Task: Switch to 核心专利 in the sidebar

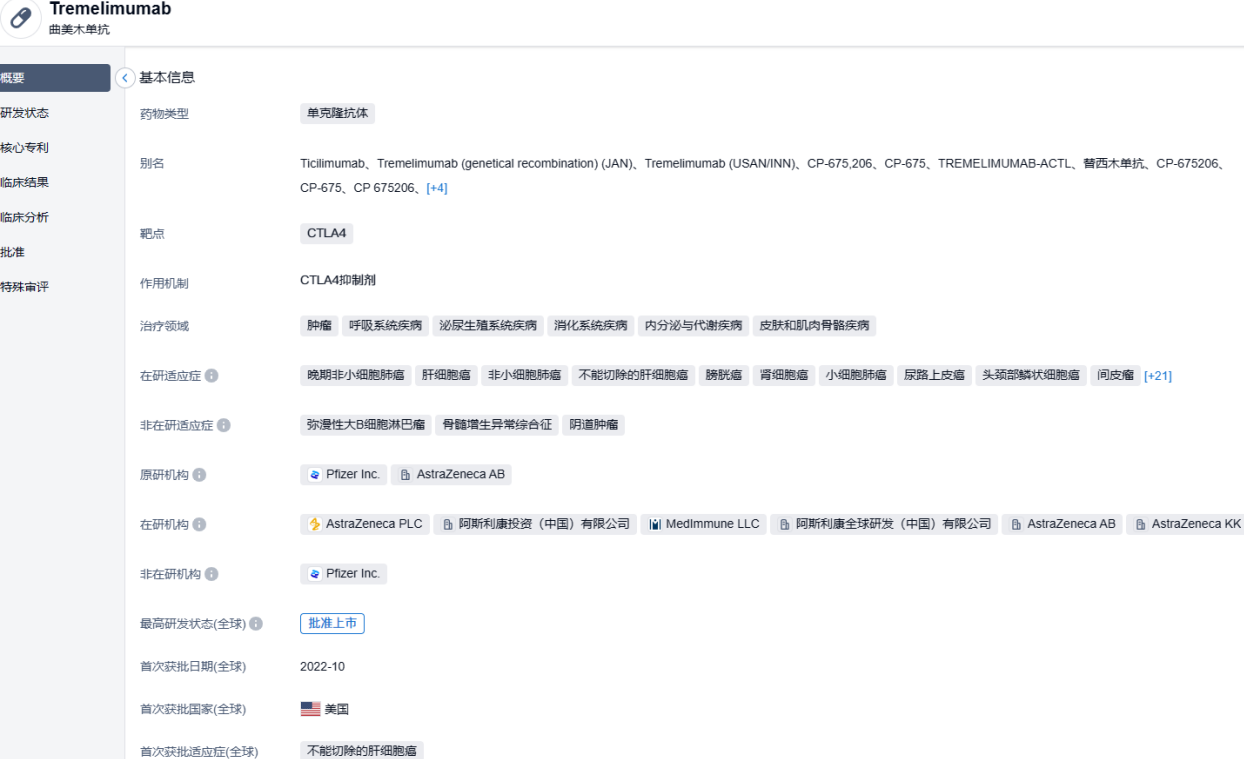Action: tap(25, 148)
